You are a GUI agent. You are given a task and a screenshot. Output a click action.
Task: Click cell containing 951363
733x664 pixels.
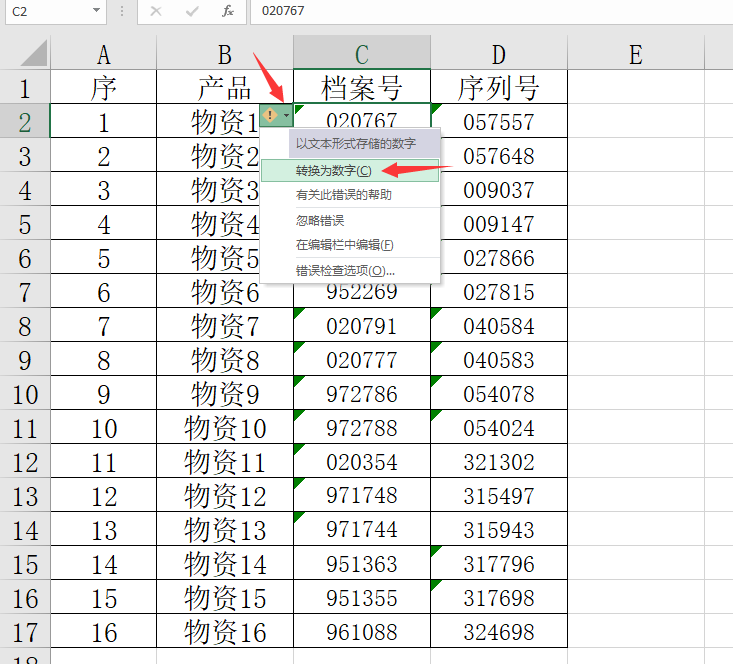click(x=362, y=563)
